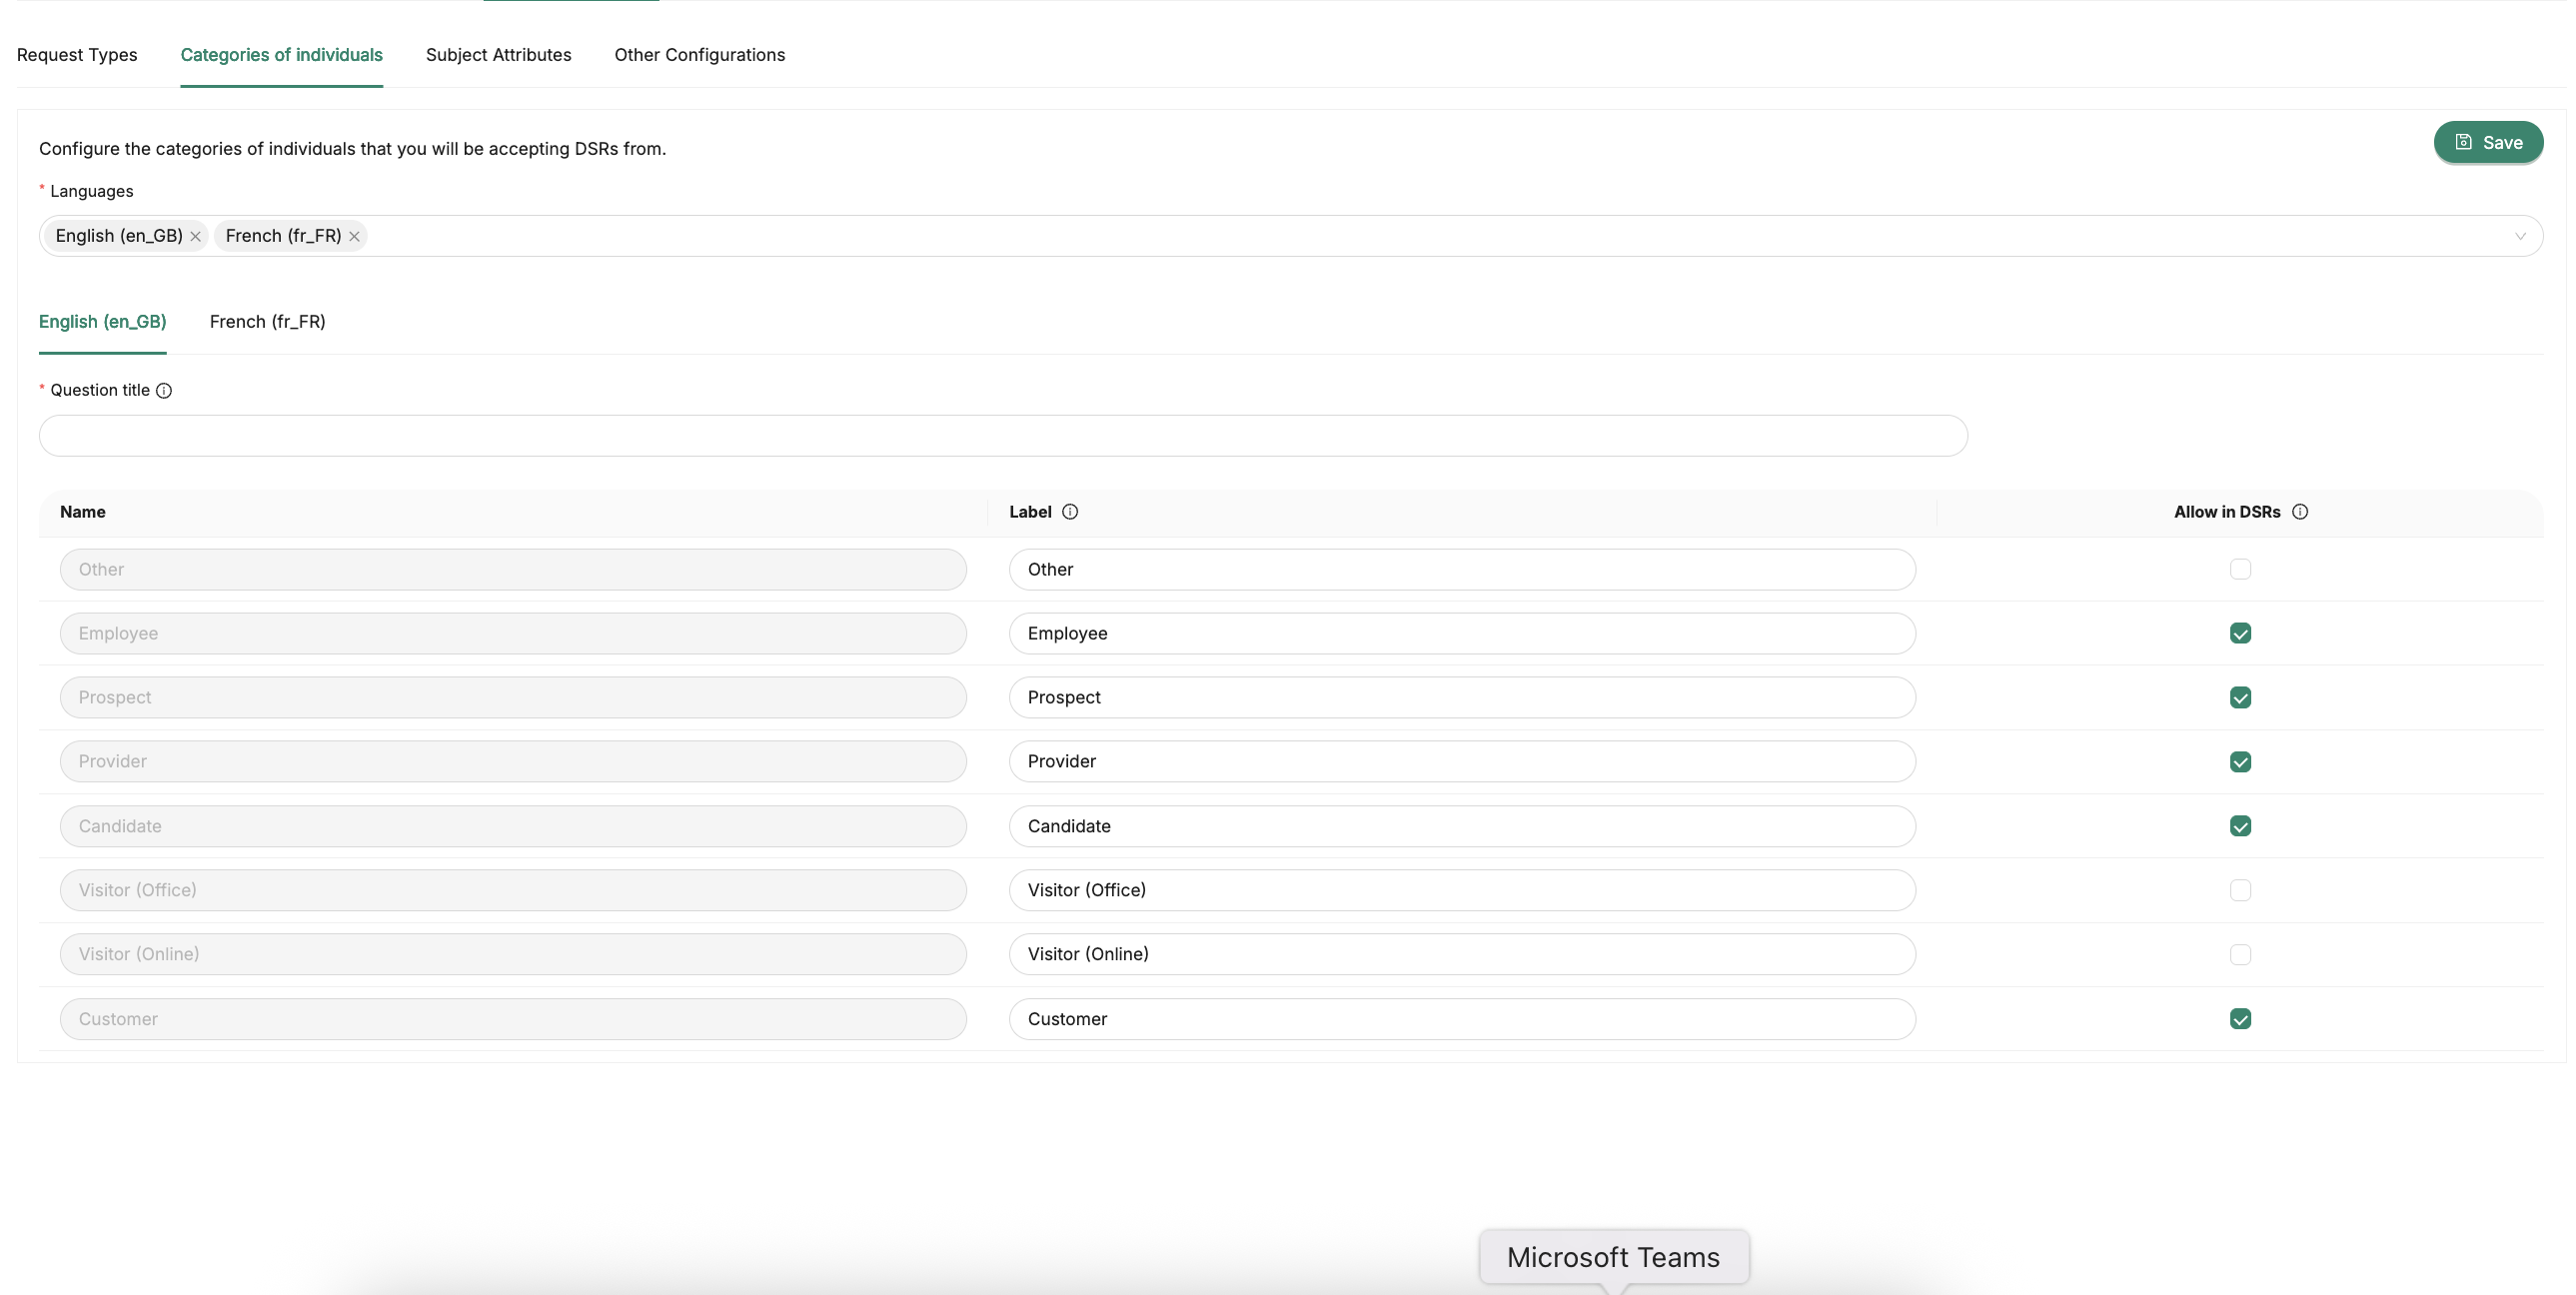
Task: Open the Subject Attributes tab
Action: (x=498, y=55)
